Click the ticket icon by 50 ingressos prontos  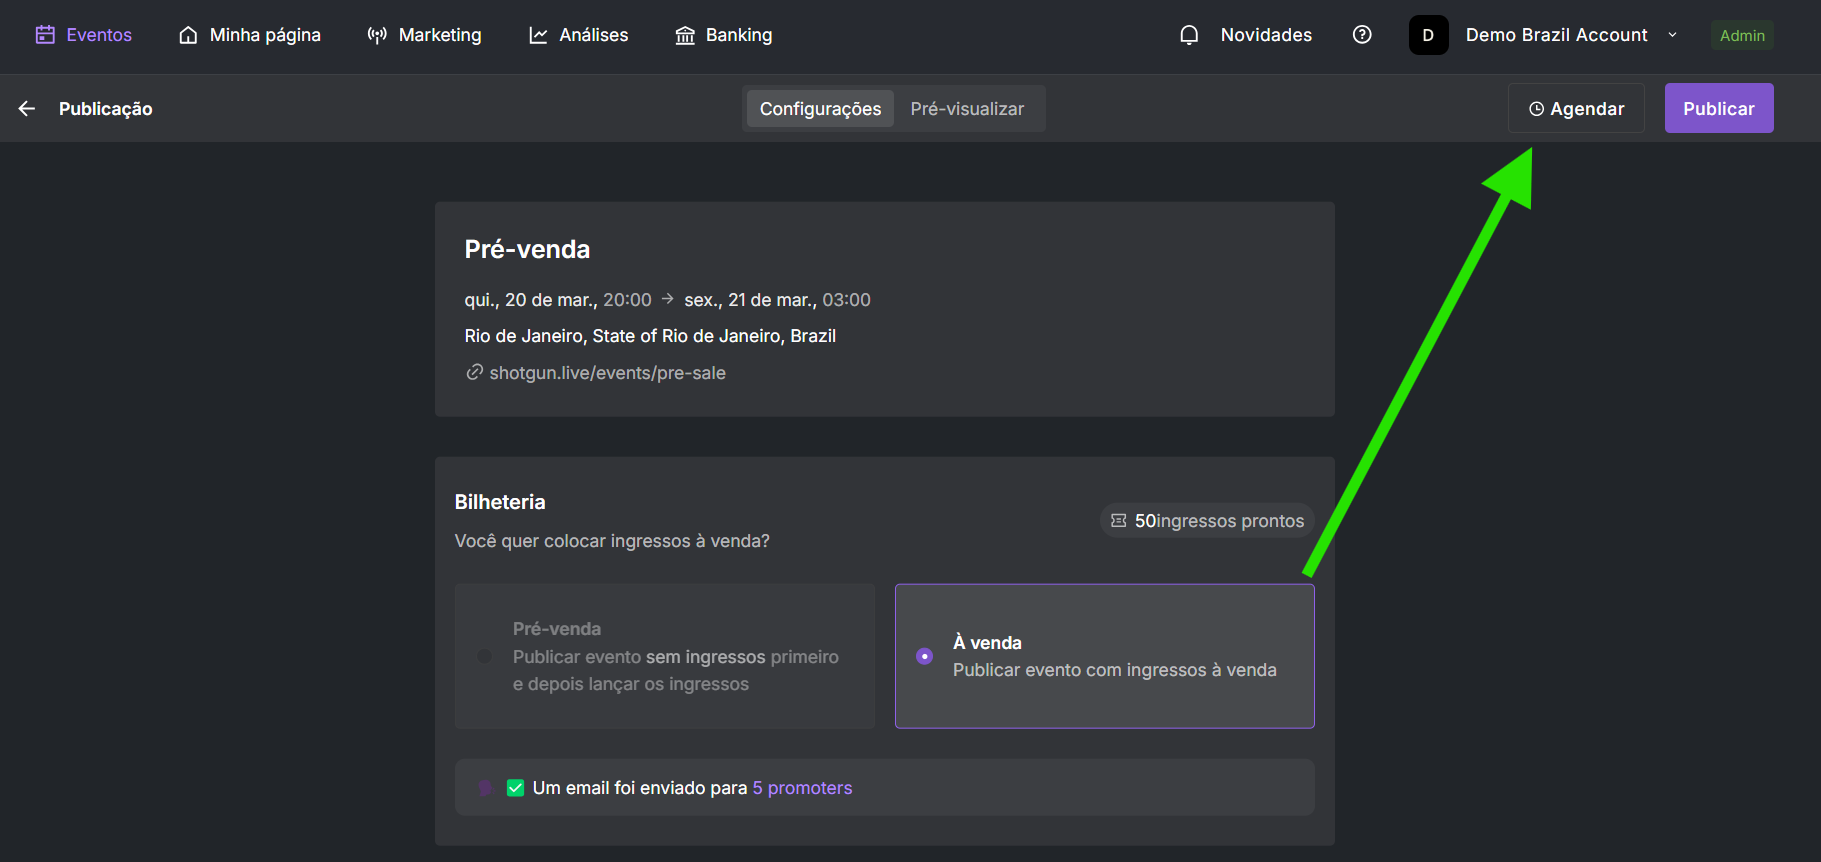point(1119,521)
